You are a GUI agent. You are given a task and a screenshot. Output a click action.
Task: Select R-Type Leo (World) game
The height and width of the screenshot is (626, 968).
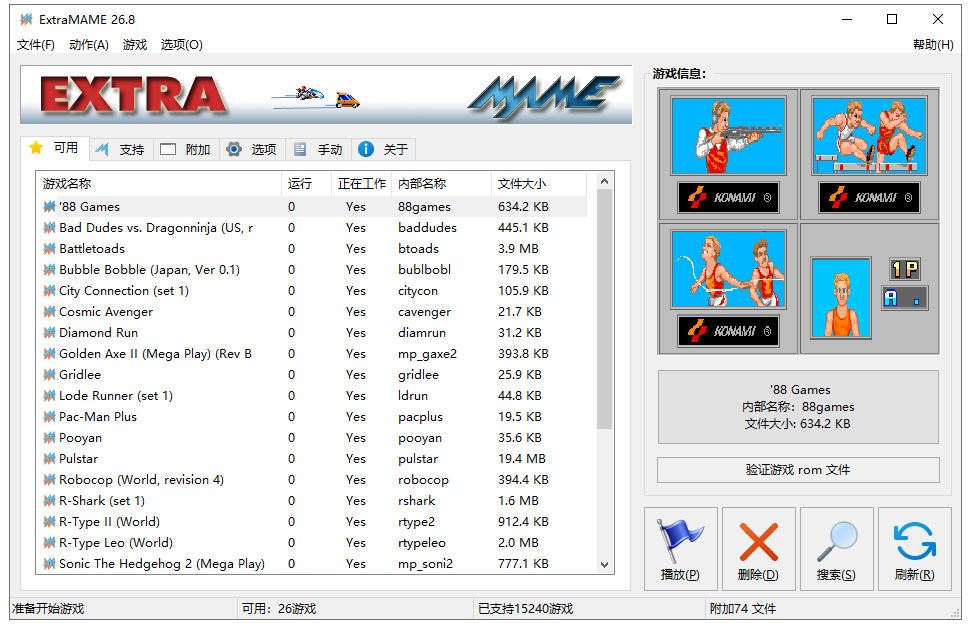(312, 543)
